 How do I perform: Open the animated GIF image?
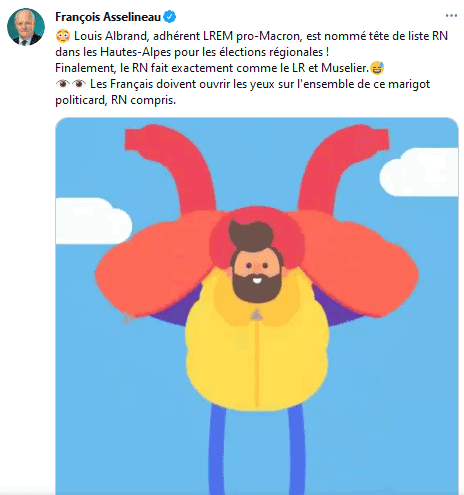(257, 306)
